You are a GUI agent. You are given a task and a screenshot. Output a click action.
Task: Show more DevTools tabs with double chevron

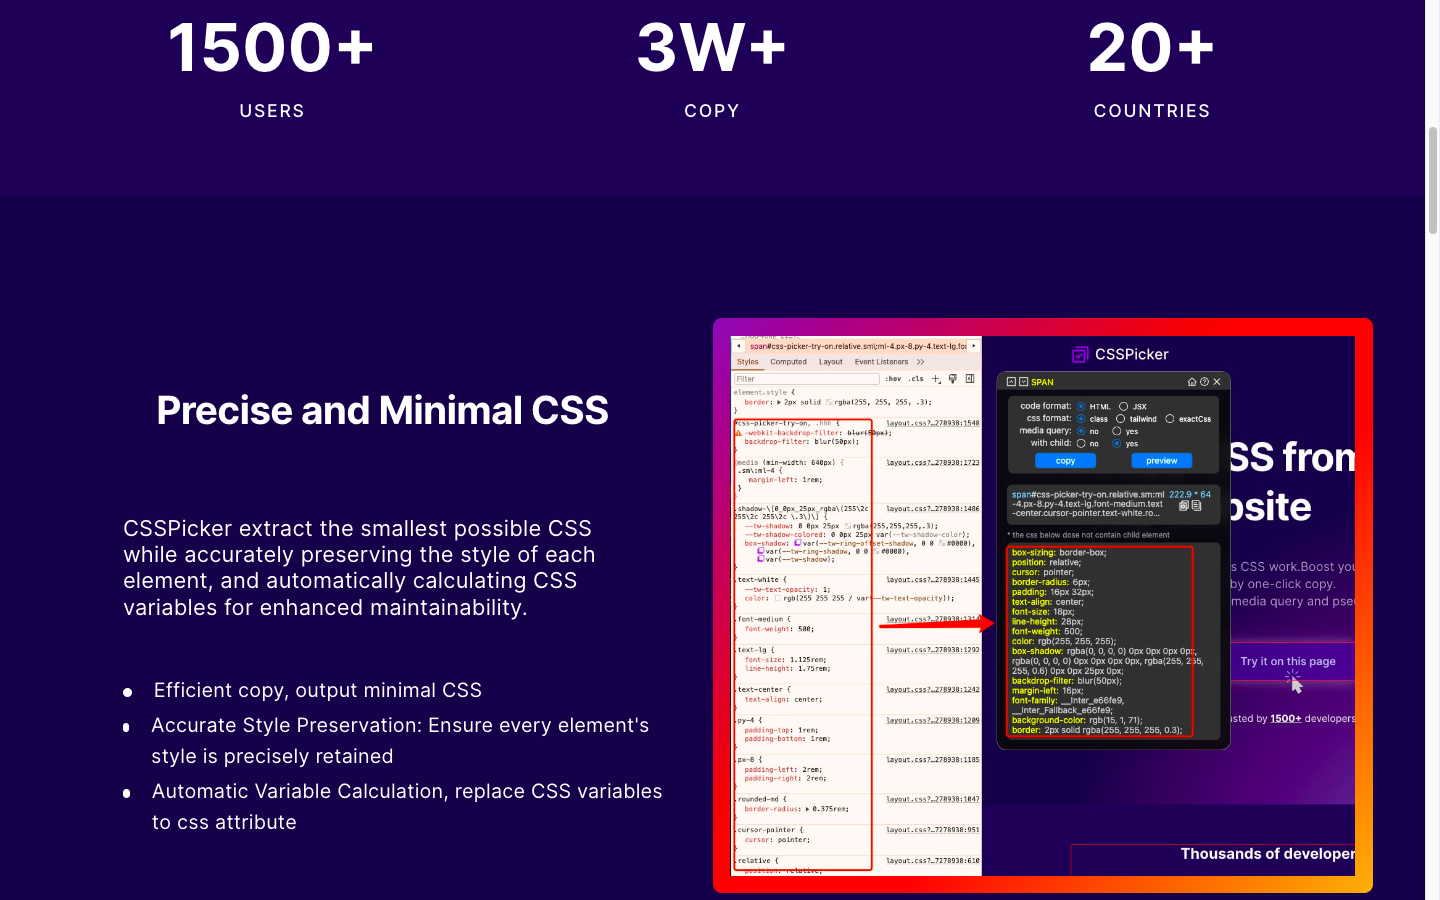pyautogui.click(x=920, y=362)
